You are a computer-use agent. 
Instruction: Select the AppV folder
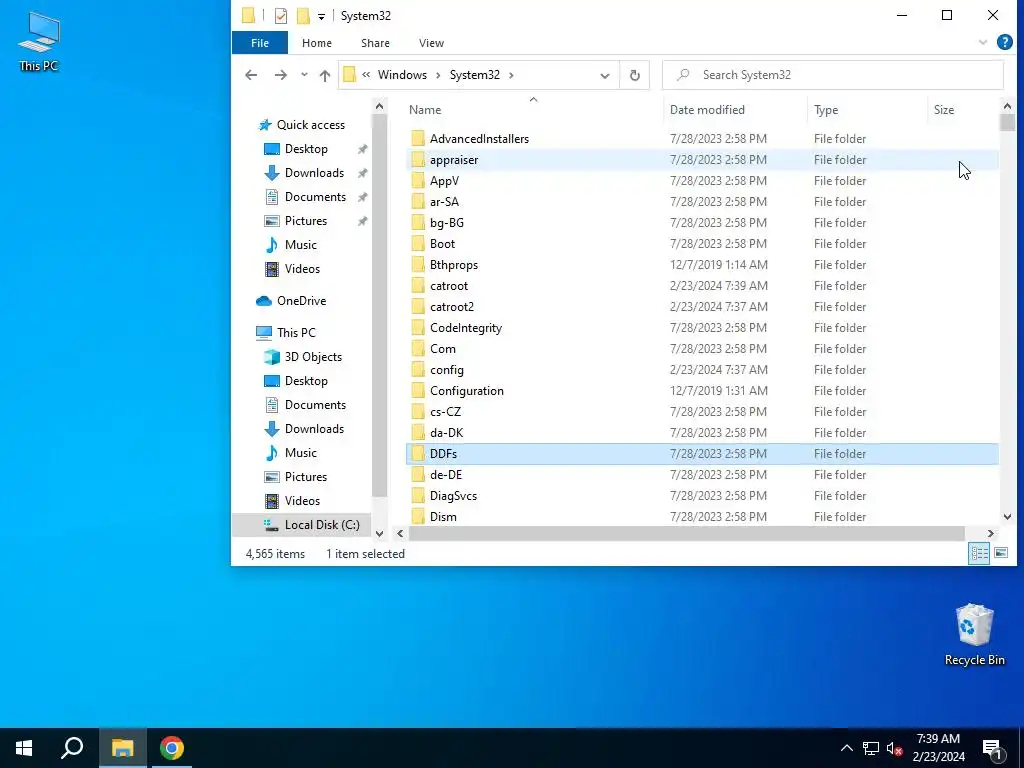(444, 181)
